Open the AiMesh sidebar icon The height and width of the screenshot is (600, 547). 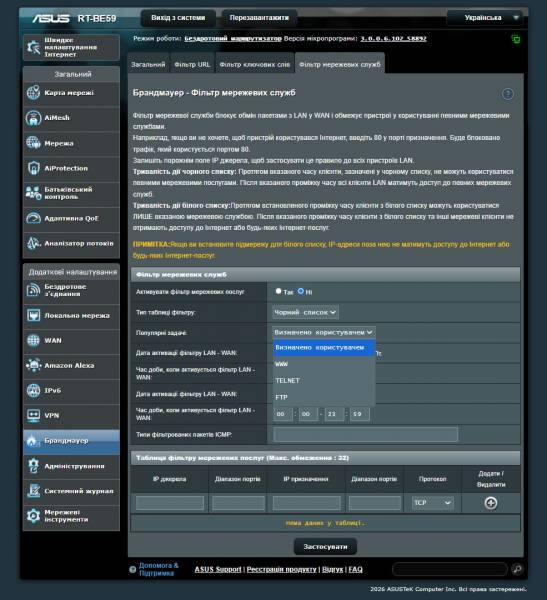[x=33, y=118]
